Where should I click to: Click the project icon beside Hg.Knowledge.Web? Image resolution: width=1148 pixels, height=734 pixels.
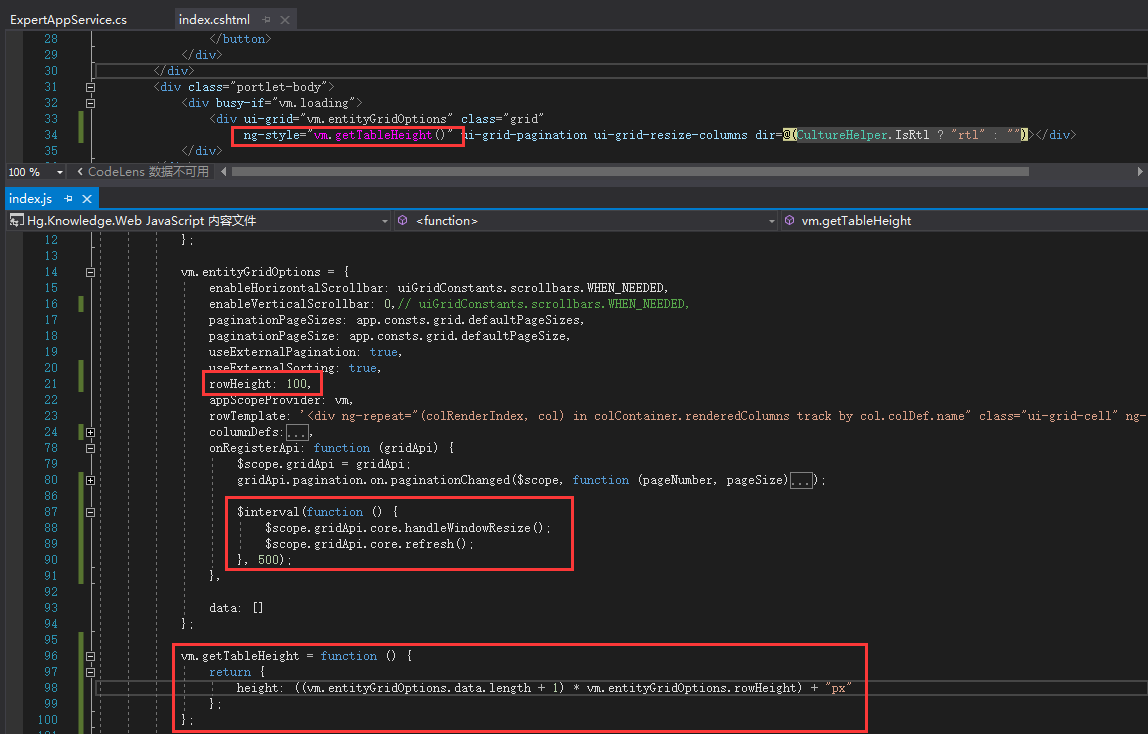coord(16,220)
